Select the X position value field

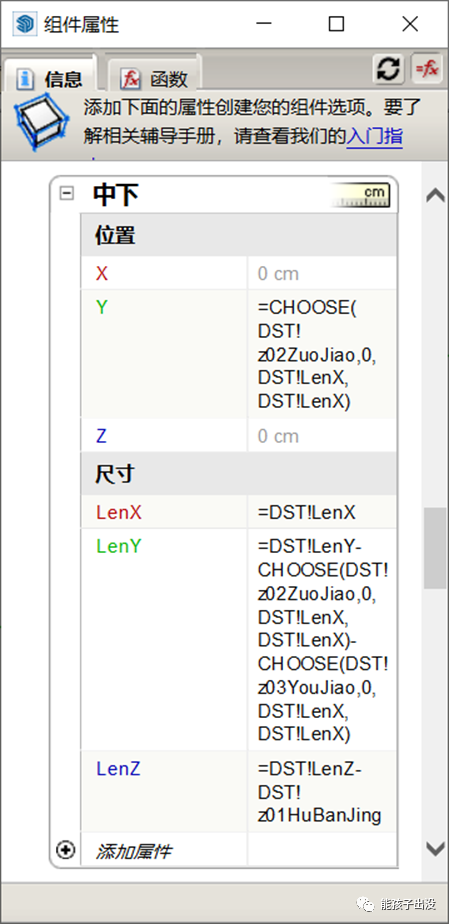322,273
